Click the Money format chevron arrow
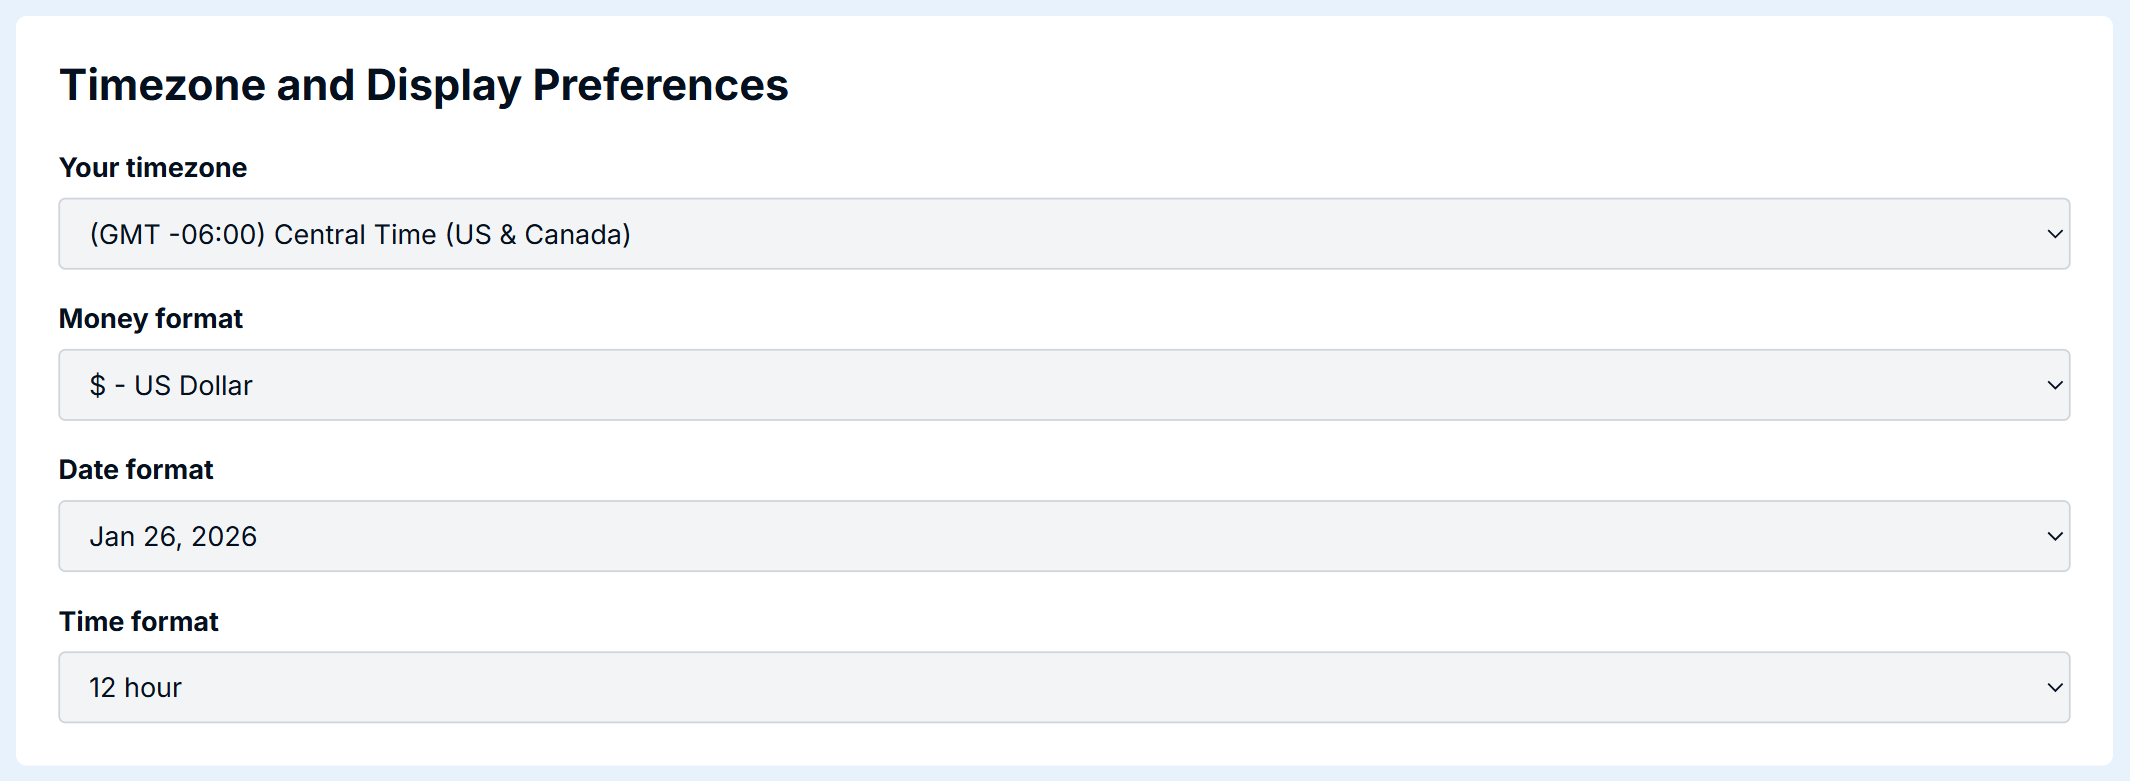The image size is (2130, 781). [2054, 385]
